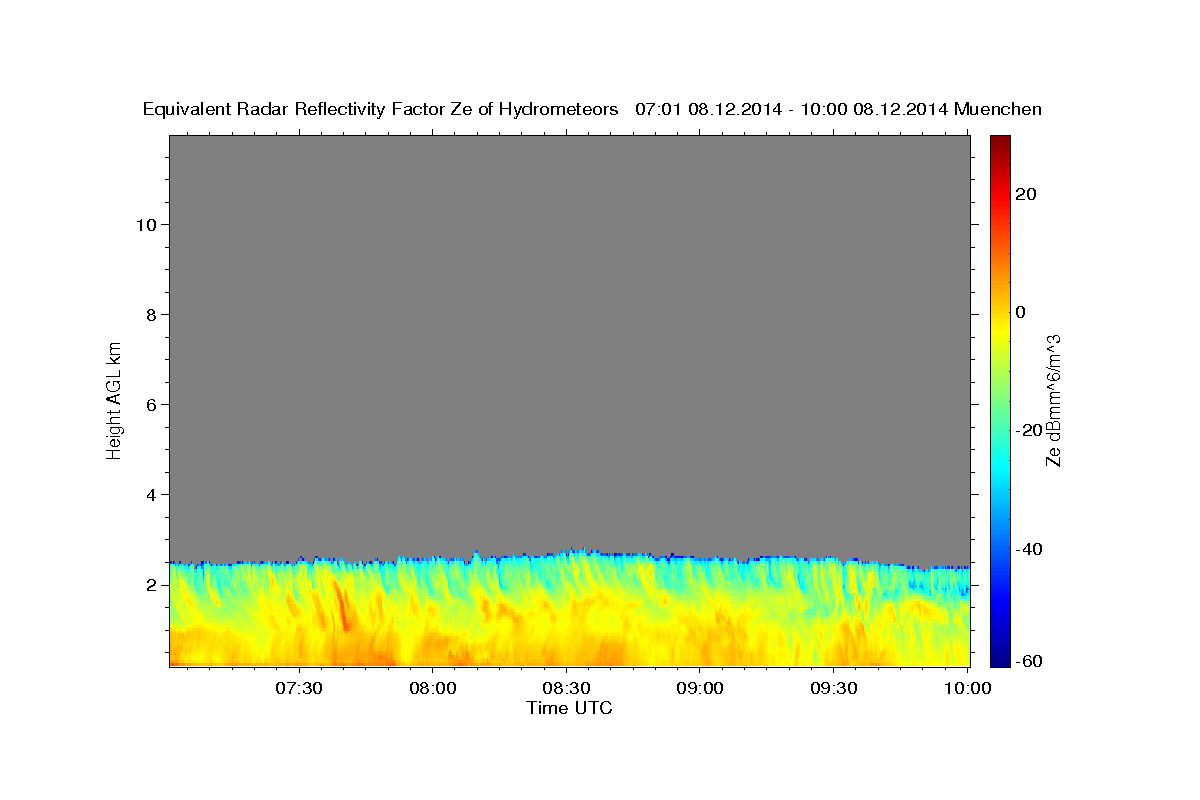Screen dimensions: 1200x800
Task: Click the height tick label 6
Action: click(150, 404)
